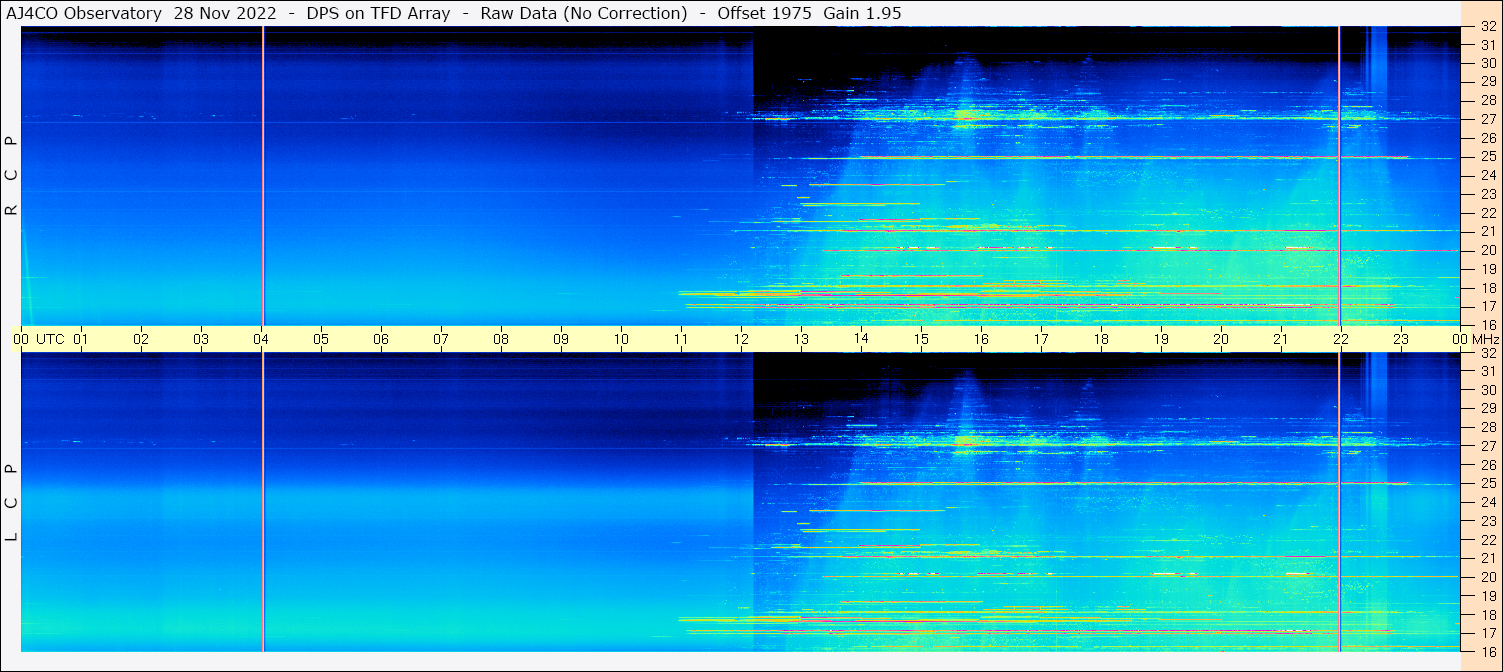This screenshot has width=1503, height=672.
Task: Click the pink 22 UTC marker in RCP panel
Action: 1339,176
